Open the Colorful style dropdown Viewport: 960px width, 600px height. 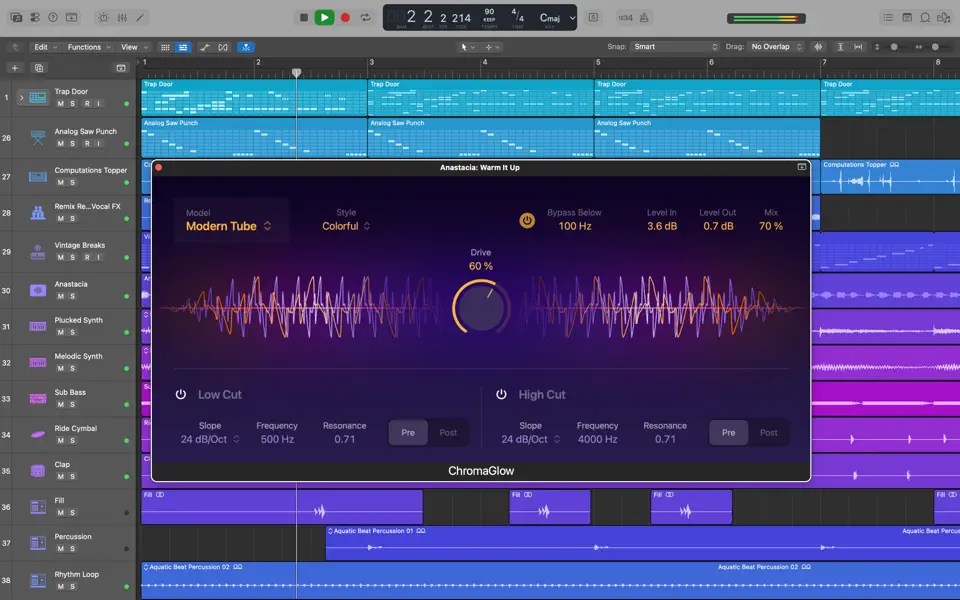(x=345, y=226)
